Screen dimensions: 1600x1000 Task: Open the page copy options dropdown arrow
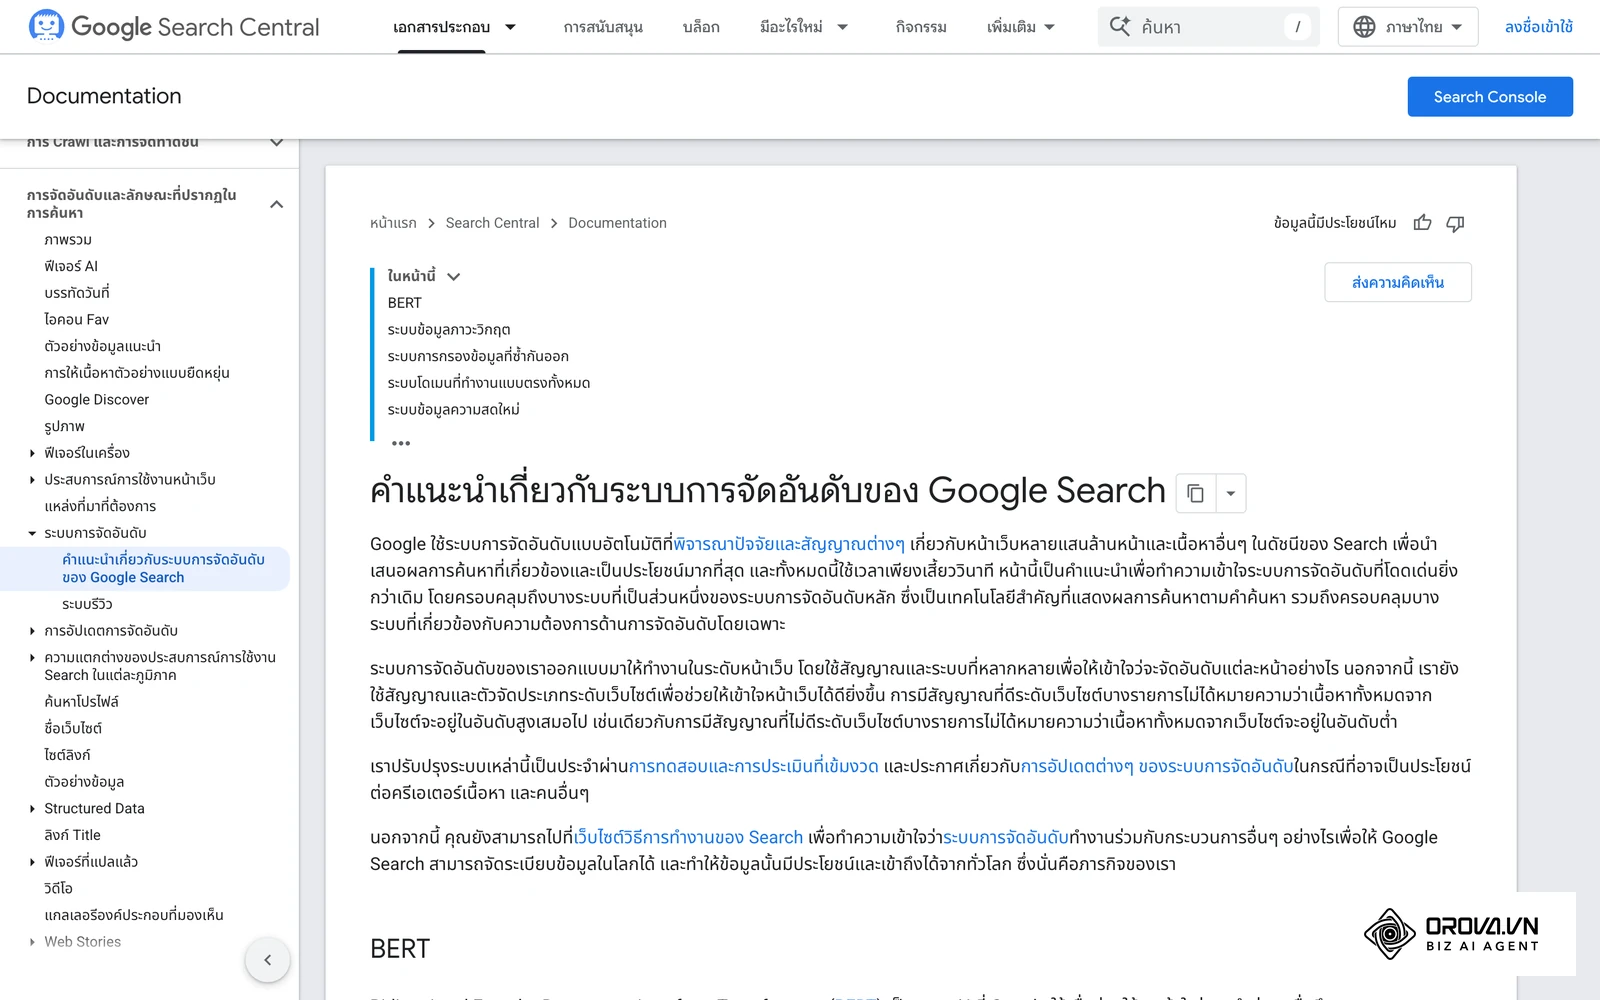point(1231,493)
